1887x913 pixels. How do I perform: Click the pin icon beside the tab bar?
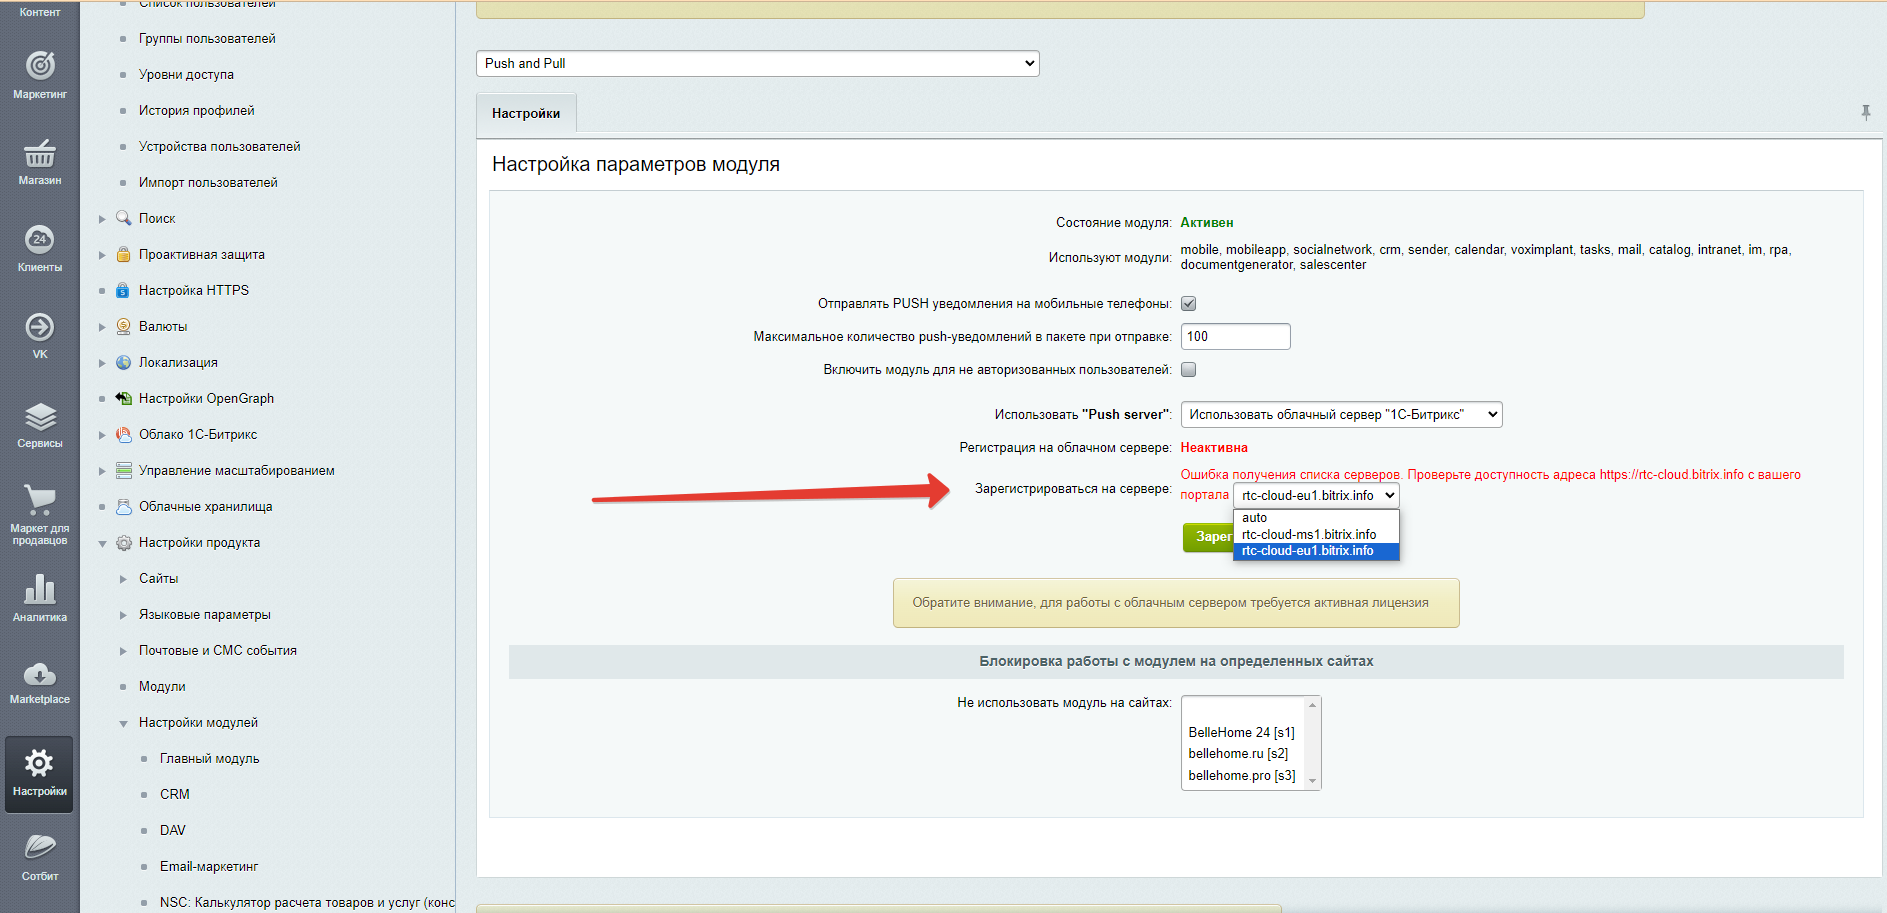coord(1865,113)
